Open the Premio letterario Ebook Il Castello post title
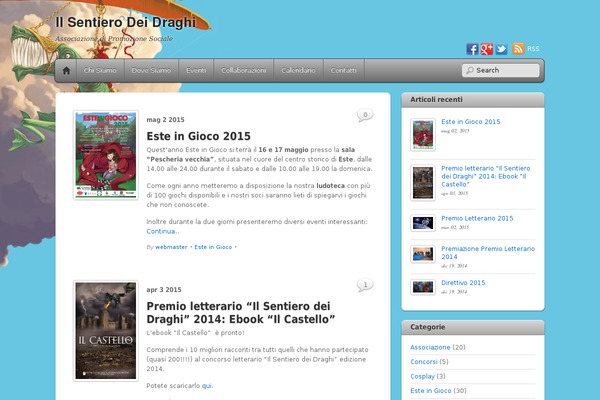Screen dimensions: 600x400 coord(241,313)
